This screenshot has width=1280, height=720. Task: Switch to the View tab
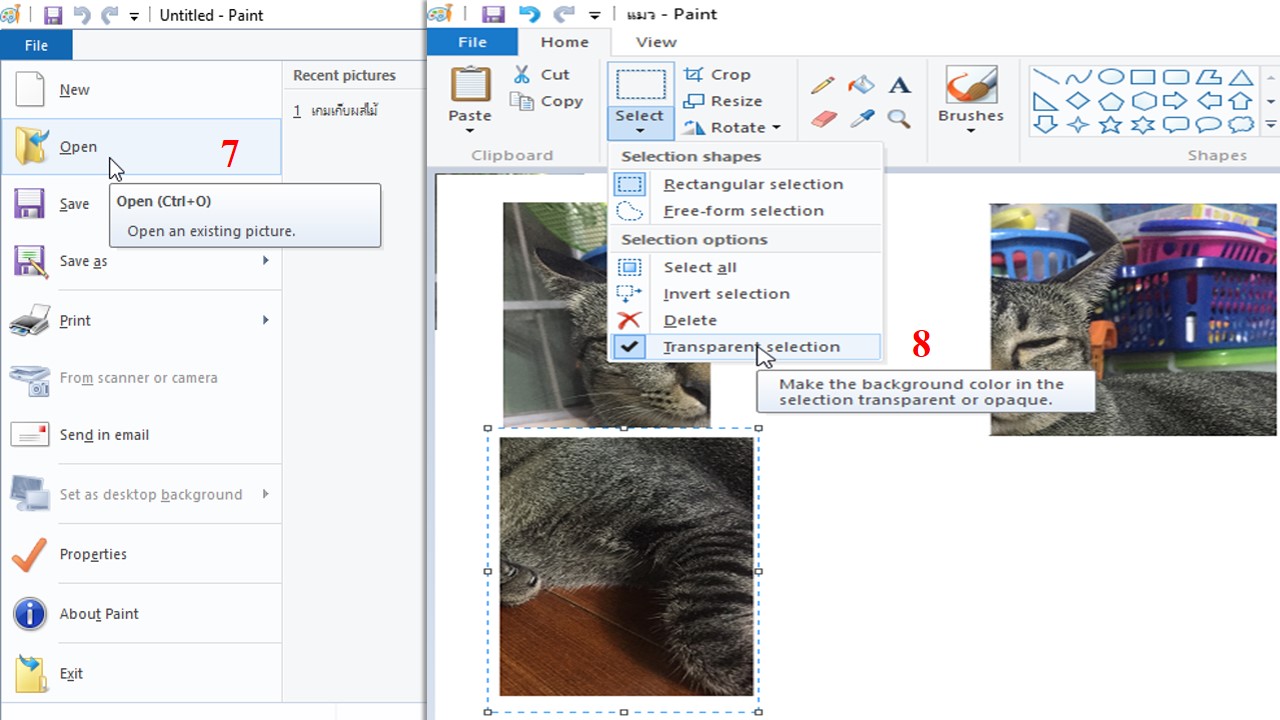click(x=656, y=42)
